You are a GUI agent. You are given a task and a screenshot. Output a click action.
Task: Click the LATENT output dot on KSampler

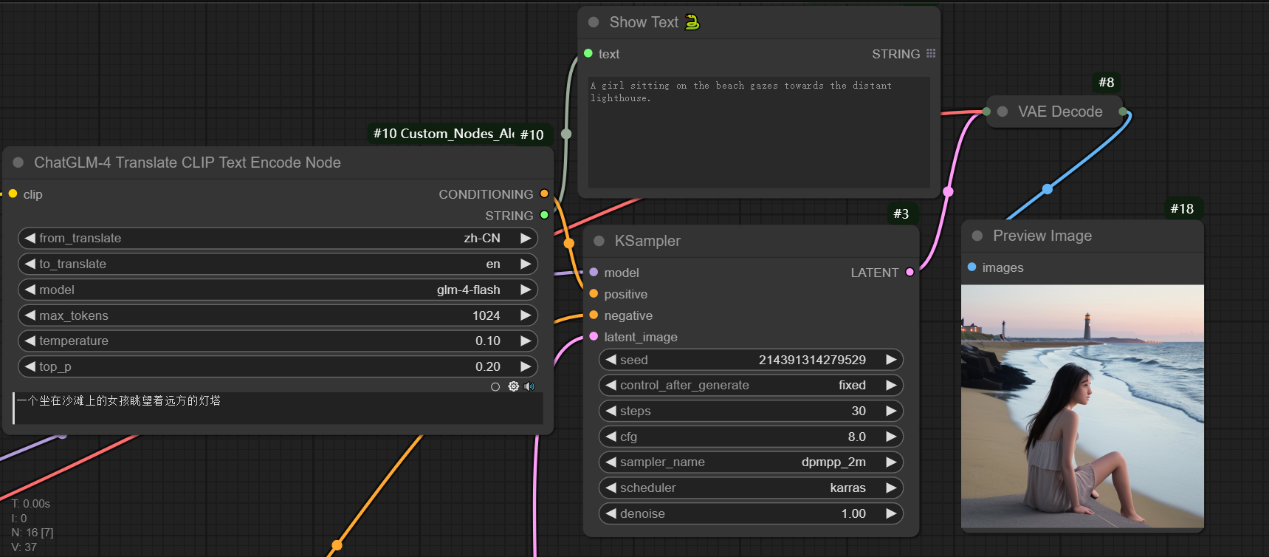[x=909, y=272]
